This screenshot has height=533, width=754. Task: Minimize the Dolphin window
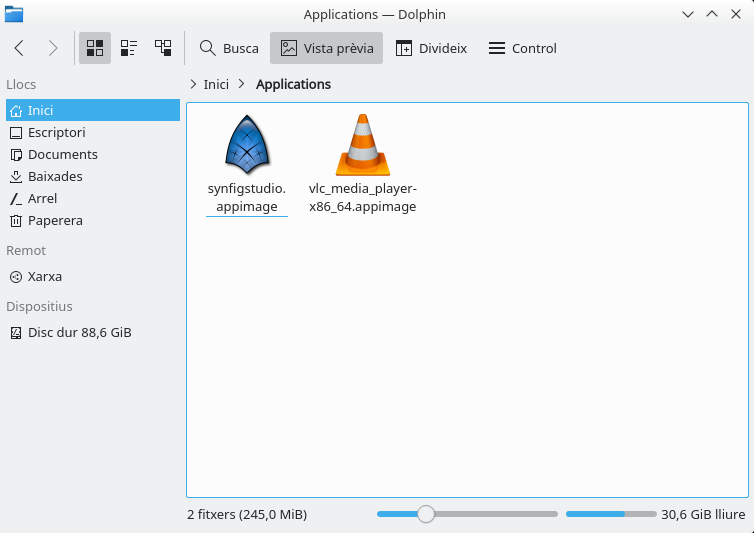click(688, 14)
